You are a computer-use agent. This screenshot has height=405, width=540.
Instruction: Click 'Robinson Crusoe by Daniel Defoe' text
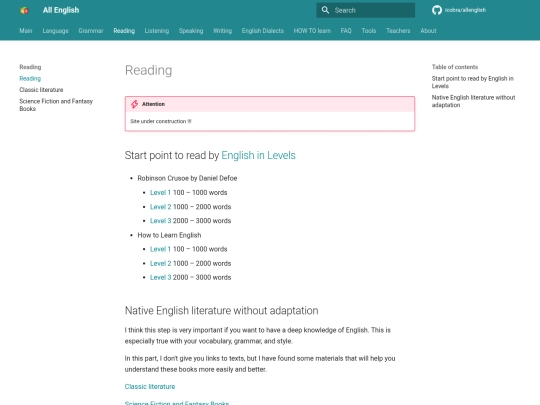(187, 178)
